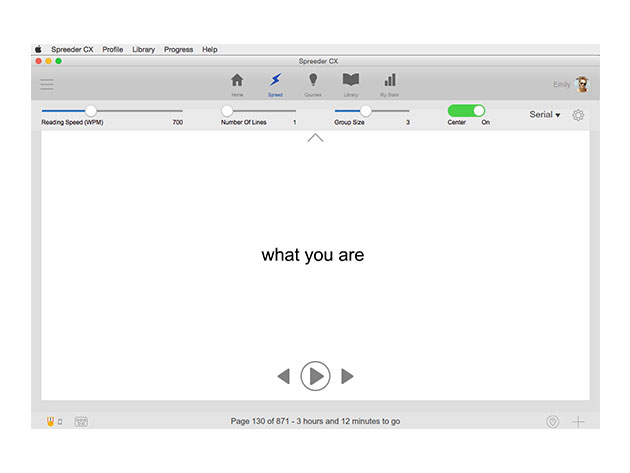This screenshot has height=473, width=630.
Task: Adjust the Group Size slider
Action: click(366, 111)
